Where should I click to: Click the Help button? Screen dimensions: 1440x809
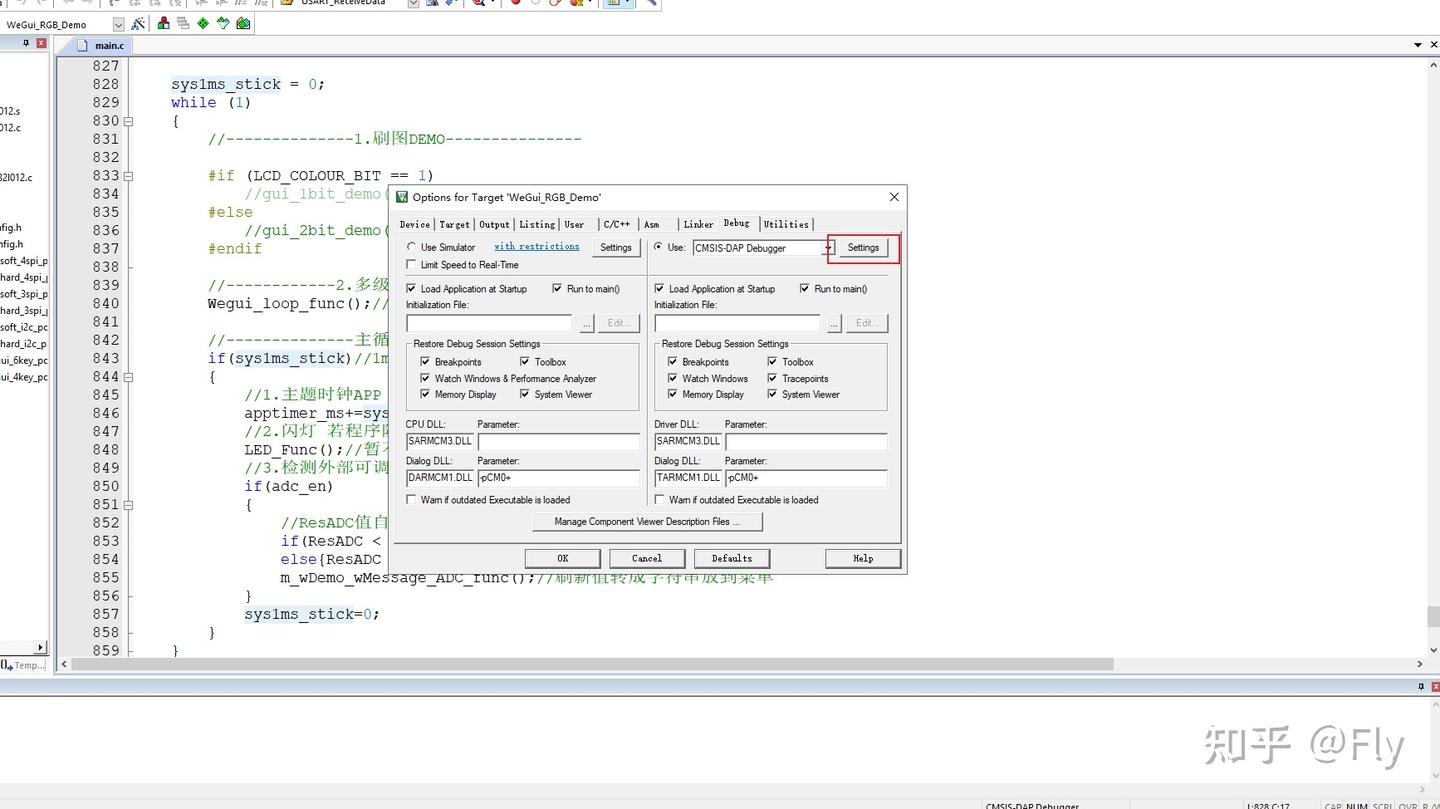tap(863, 558)
